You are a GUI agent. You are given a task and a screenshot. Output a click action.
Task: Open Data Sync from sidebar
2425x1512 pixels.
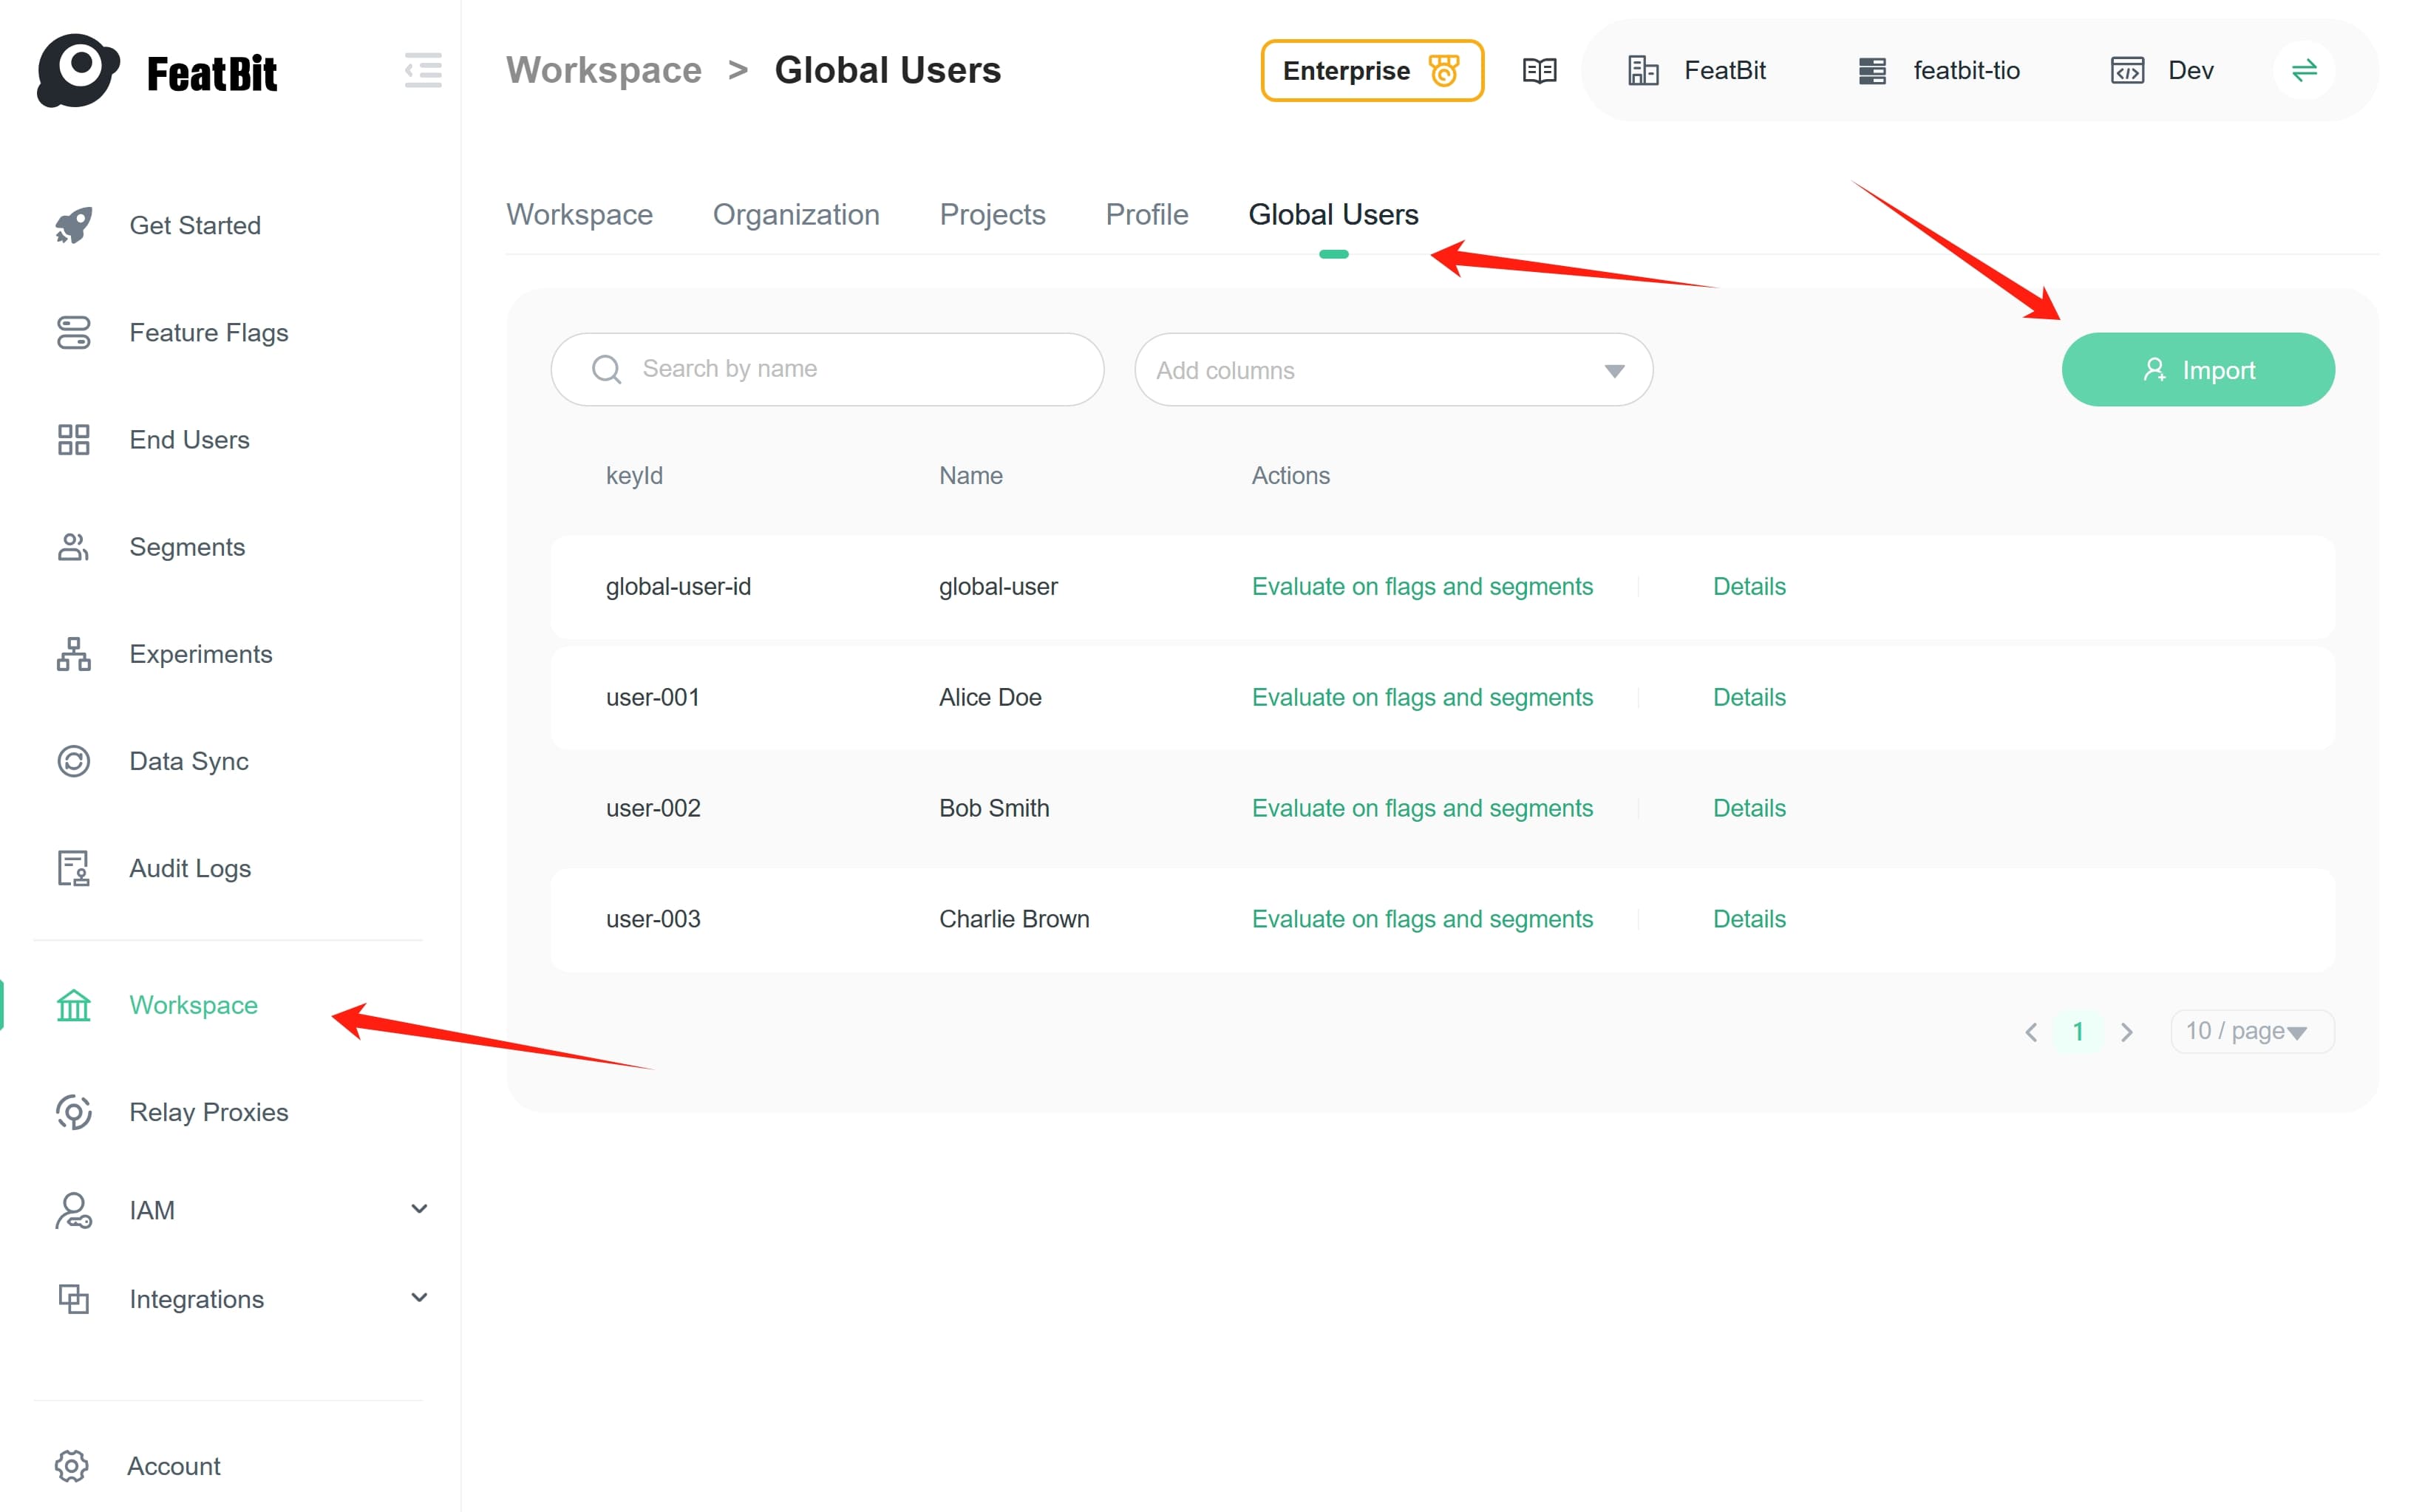pyautogui.click(x=188, y=761)
